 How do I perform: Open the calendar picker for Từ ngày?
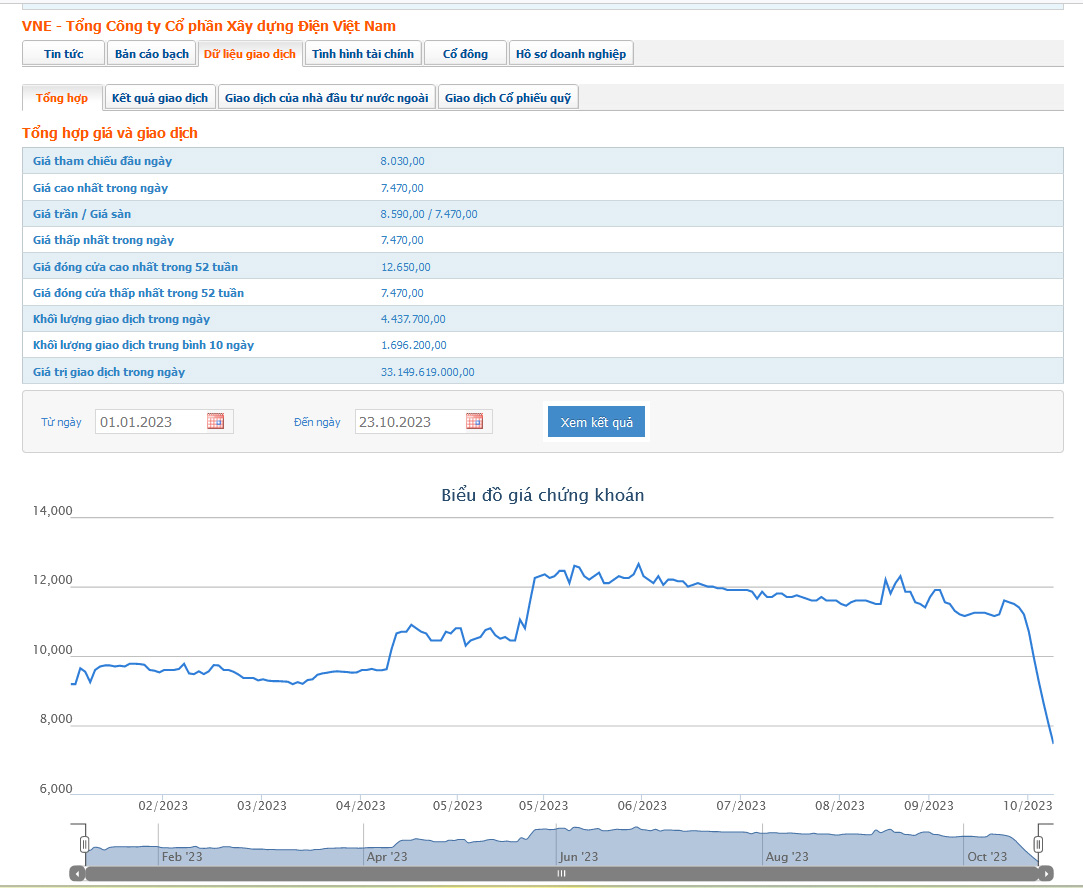(215, 421)
